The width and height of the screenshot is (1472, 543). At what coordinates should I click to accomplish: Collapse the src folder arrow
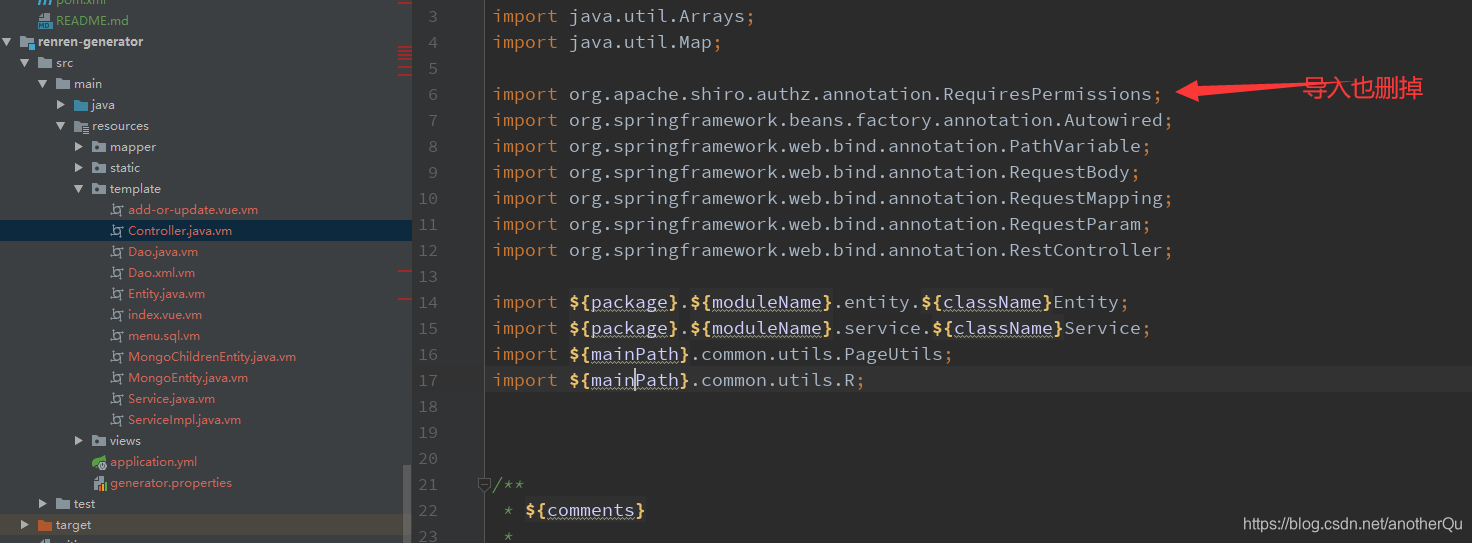(x=25, y=63)
